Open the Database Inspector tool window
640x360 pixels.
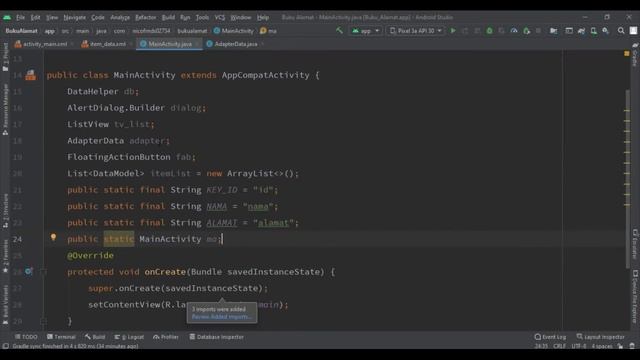(216, 337)
